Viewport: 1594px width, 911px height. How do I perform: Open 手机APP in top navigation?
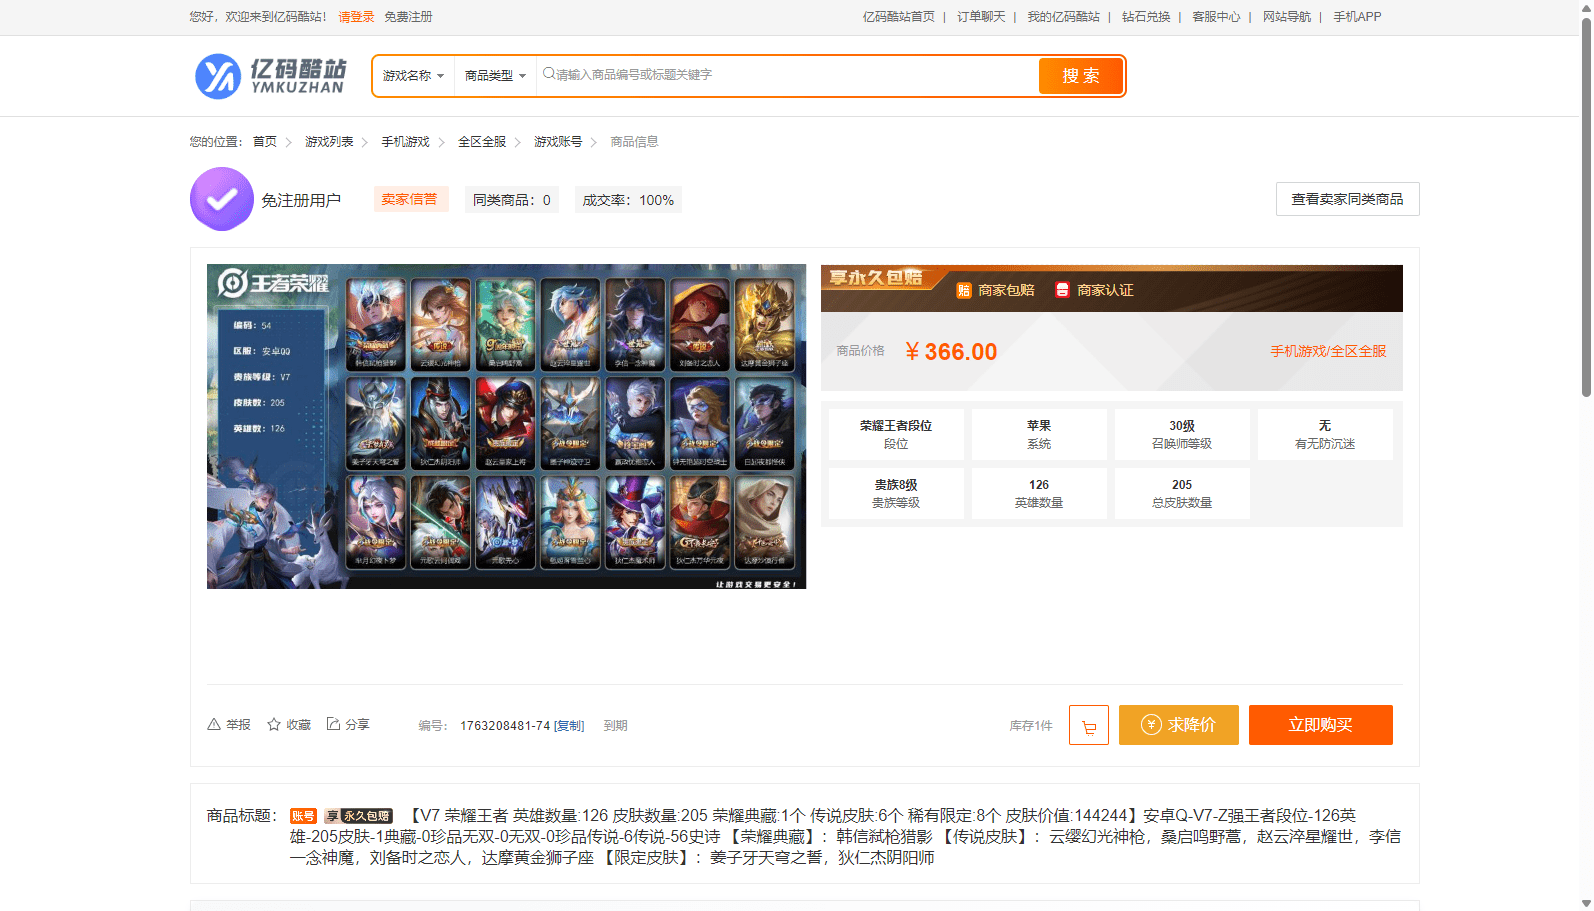point(1357,17)
